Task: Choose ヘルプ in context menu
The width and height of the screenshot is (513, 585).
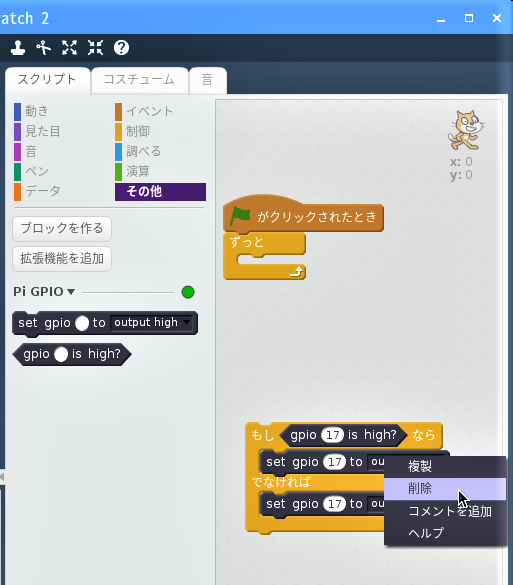Action: [x=445, y=533]
